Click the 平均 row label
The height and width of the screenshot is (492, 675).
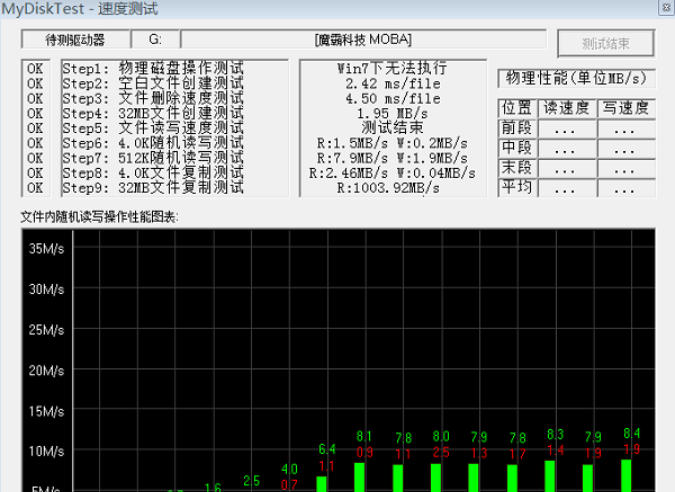(517, 188)
